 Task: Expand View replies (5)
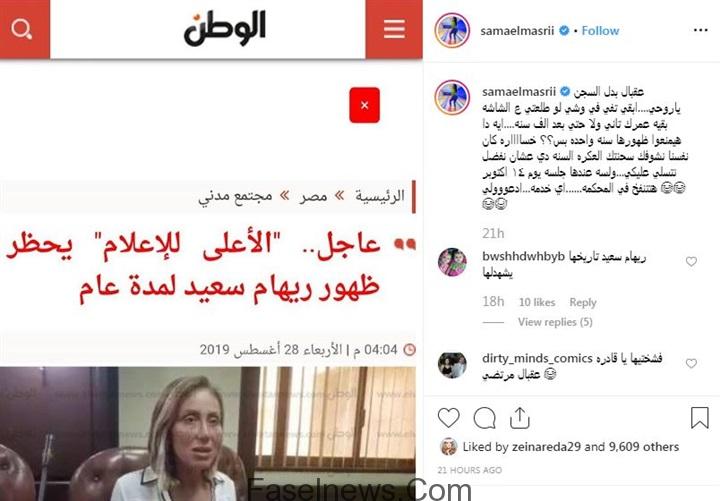555,322
